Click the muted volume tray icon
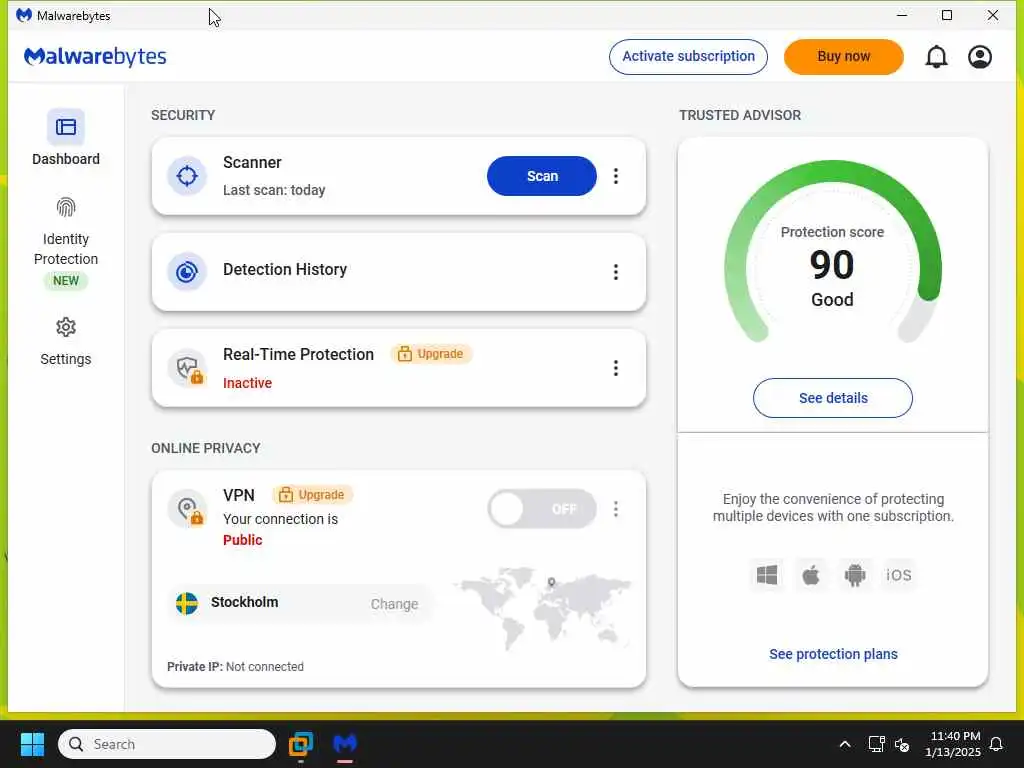Viewport: 1024px width, 768px height. [902, 744]
